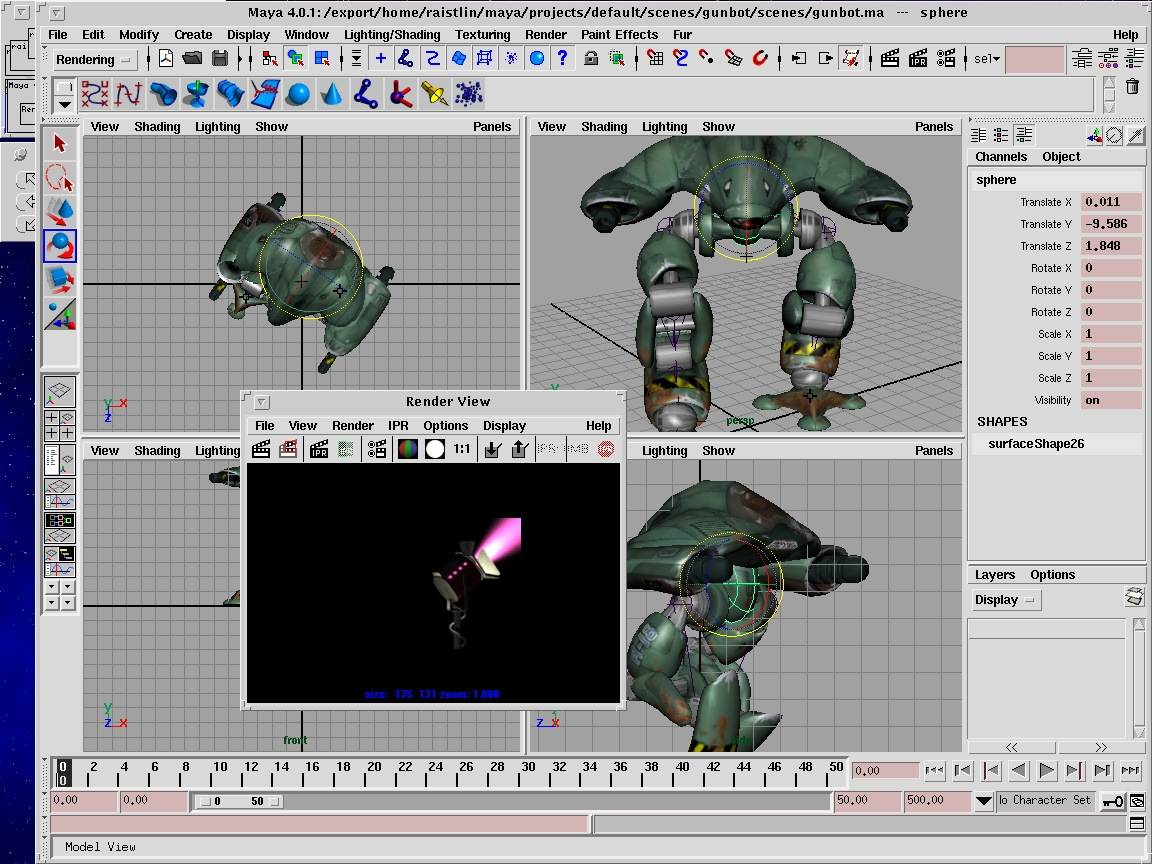Image resolution: width=1152 pixels, height=864 pixels.
Task: Open the Display dropdown in Layers panel
Action: click(1005, 600)
